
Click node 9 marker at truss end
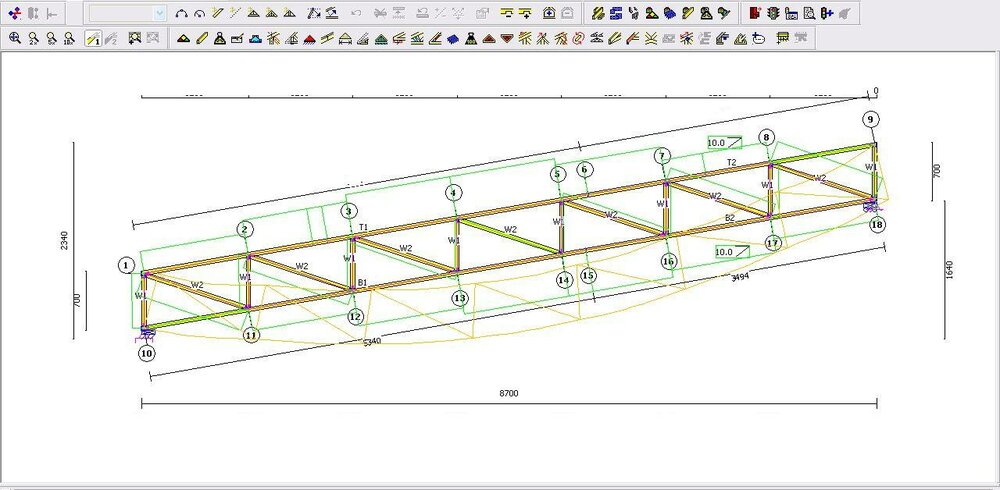[x=871, y=119]
